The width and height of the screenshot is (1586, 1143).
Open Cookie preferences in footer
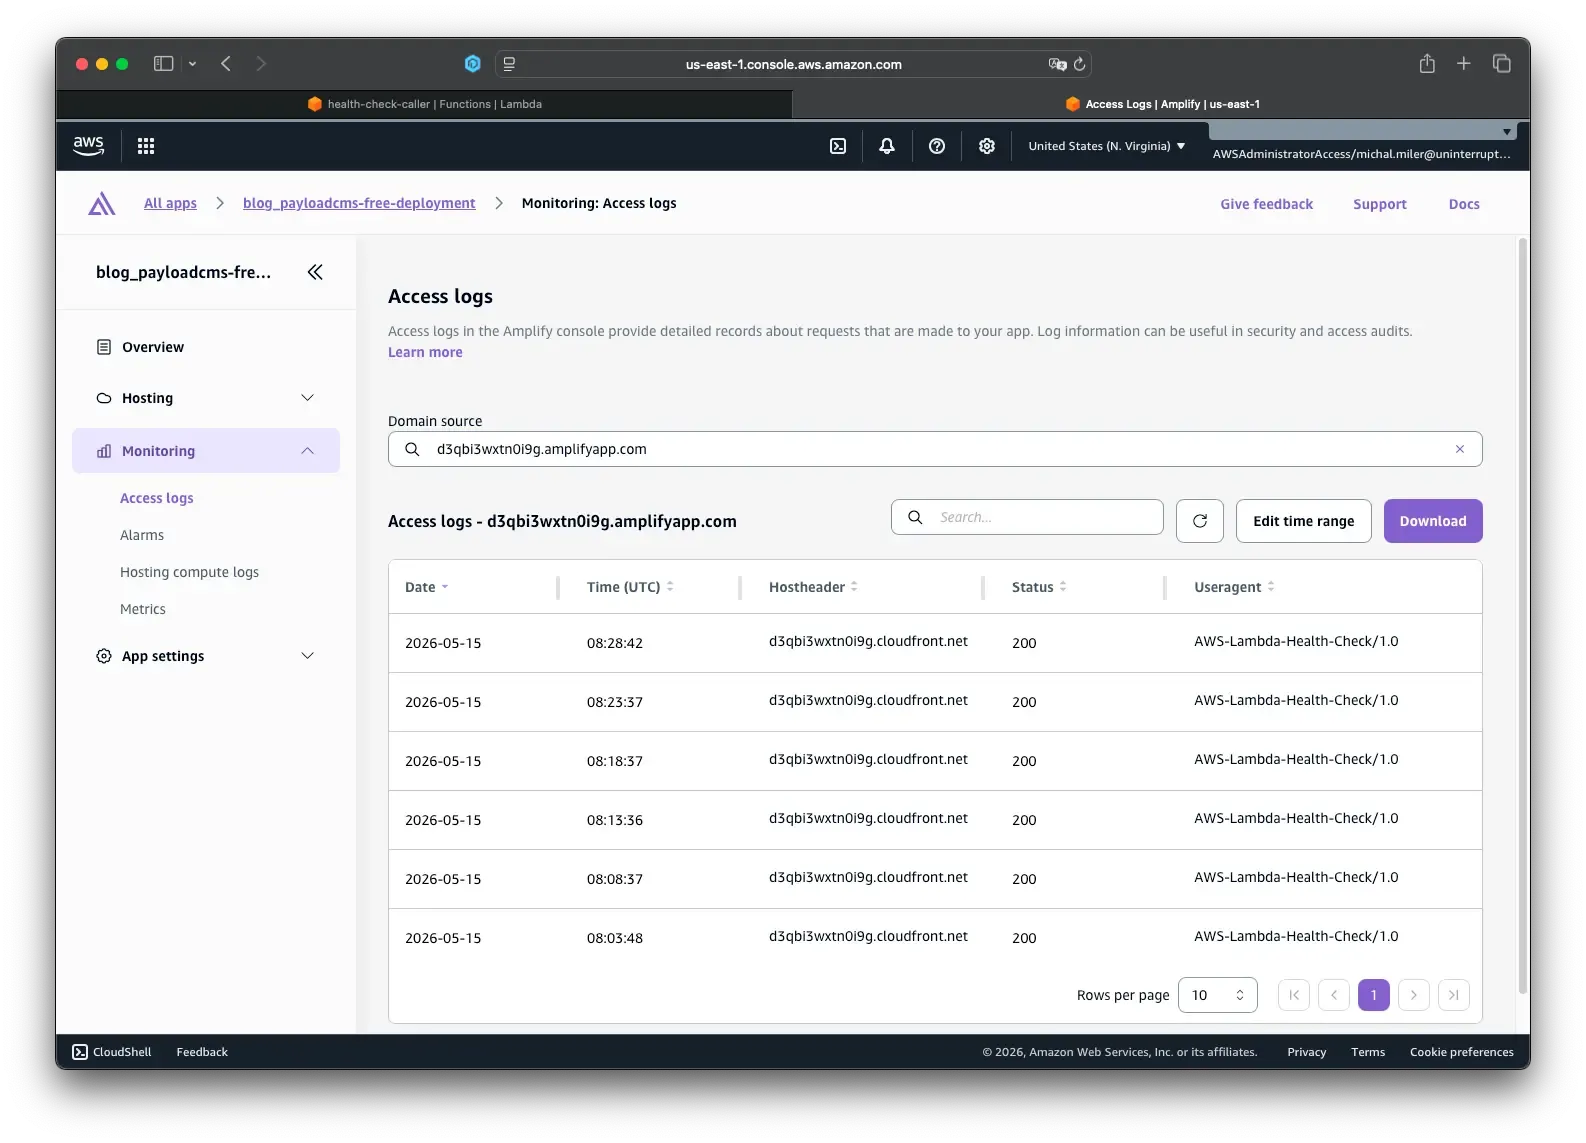point(1462,1052)
